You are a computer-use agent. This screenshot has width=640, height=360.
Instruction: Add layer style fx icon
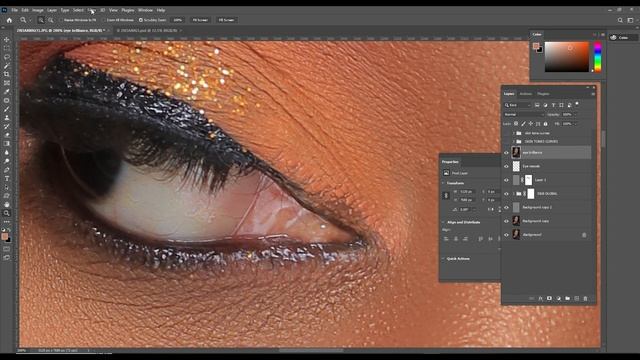[540, 298]
